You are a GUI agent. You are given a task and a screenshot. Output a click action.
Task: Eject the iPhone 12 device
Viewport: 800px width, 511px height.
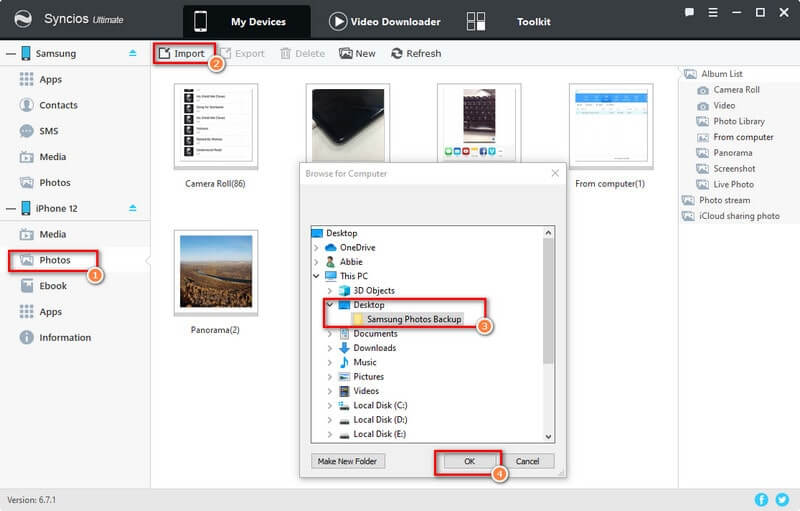click(x=133, y=208)
